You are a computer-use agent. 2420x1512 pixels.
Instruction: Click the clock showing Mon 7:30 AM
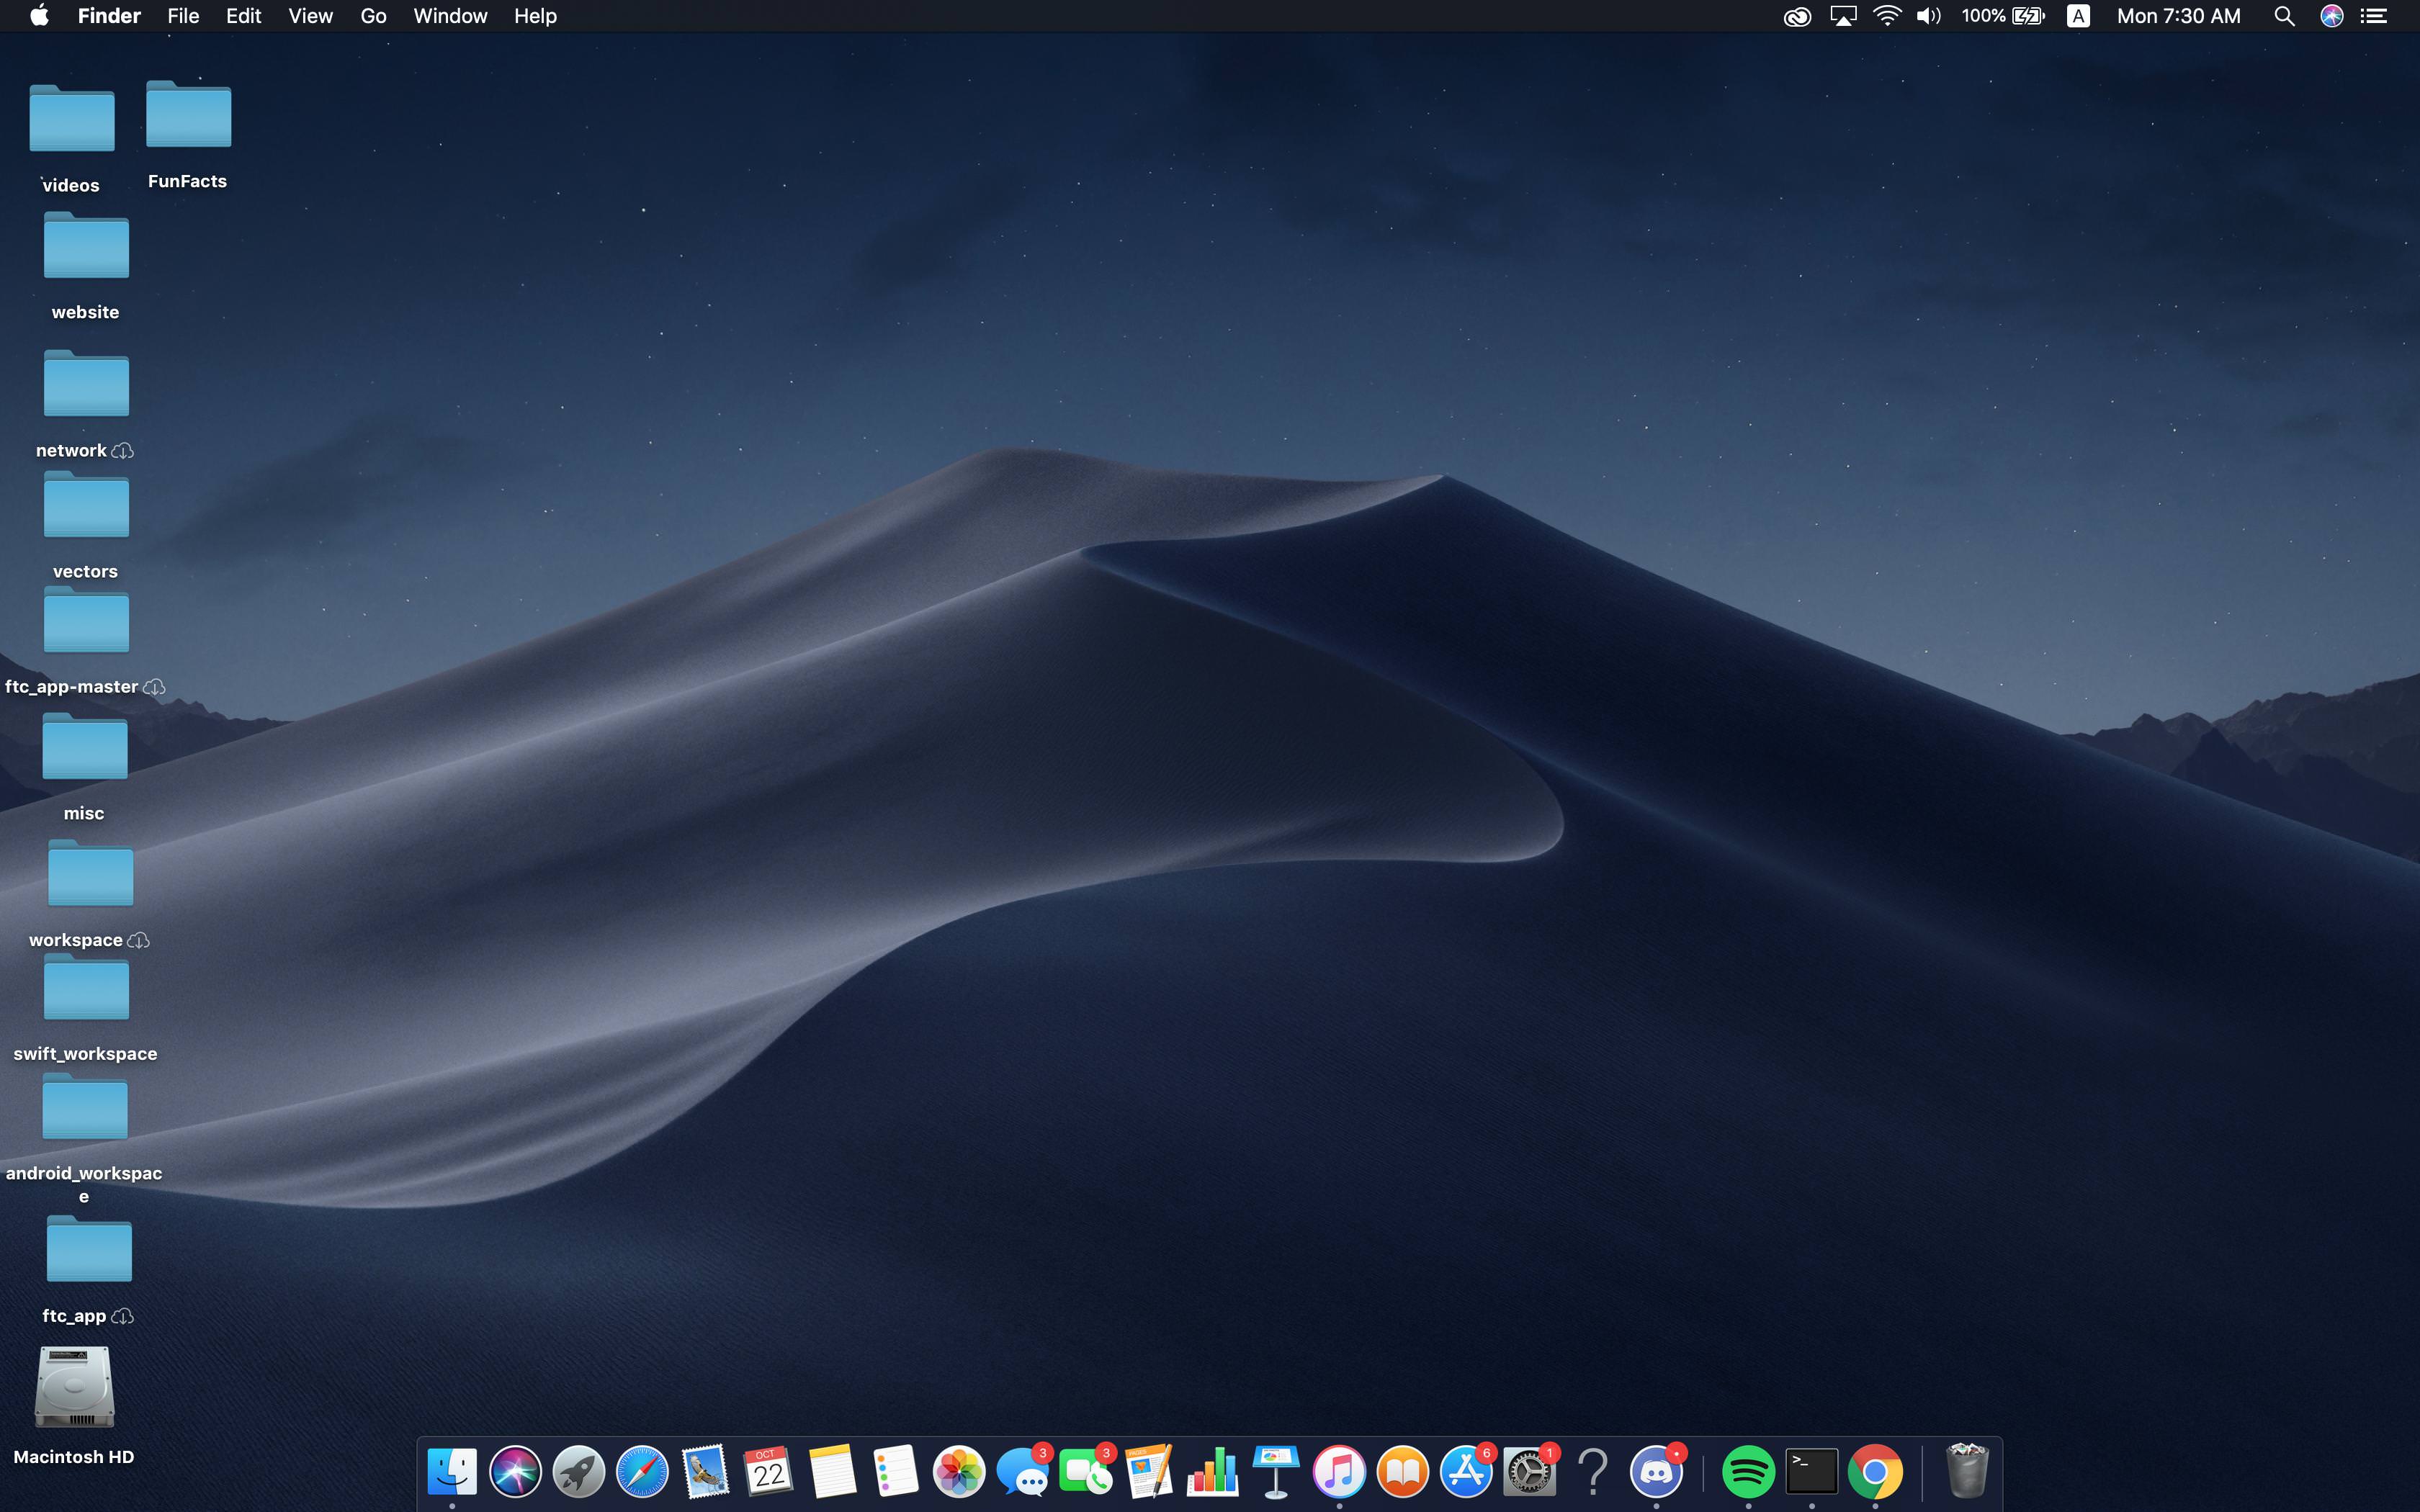point(2178,16)
